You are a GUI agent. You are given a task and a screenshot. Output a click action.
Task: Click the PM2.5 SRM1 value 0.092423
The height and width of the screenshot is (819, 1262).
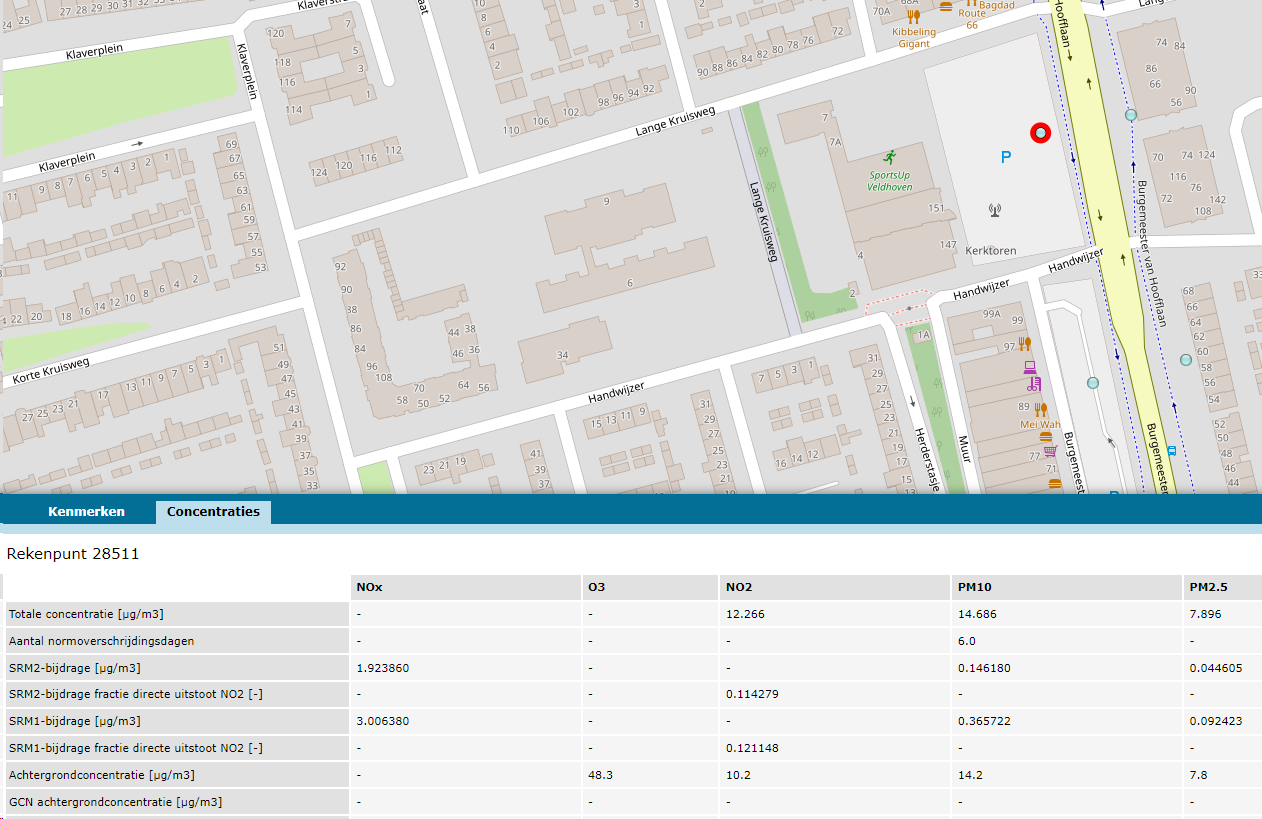1215,721
